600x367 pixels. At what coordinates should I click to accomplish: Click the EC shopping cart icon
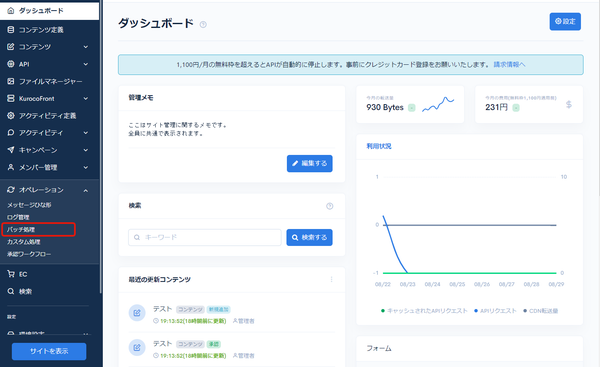(x=11, y=274)
